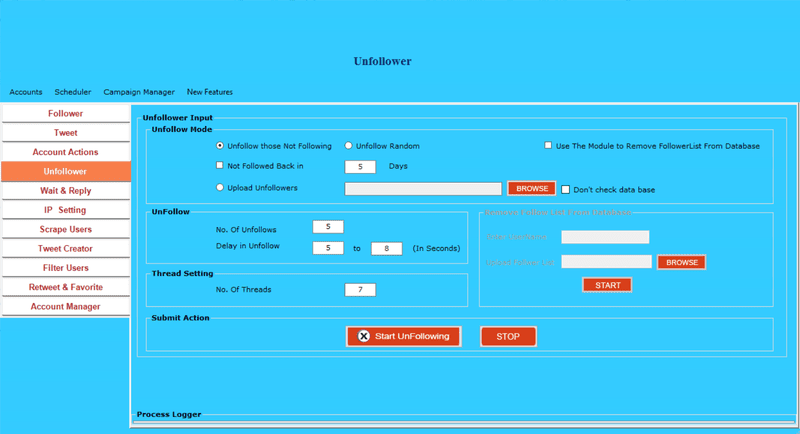Image resolution: width=800 pixels, height=434 pixels.
Task: Open the Tweet Creator module
Action: pos(66,249)
